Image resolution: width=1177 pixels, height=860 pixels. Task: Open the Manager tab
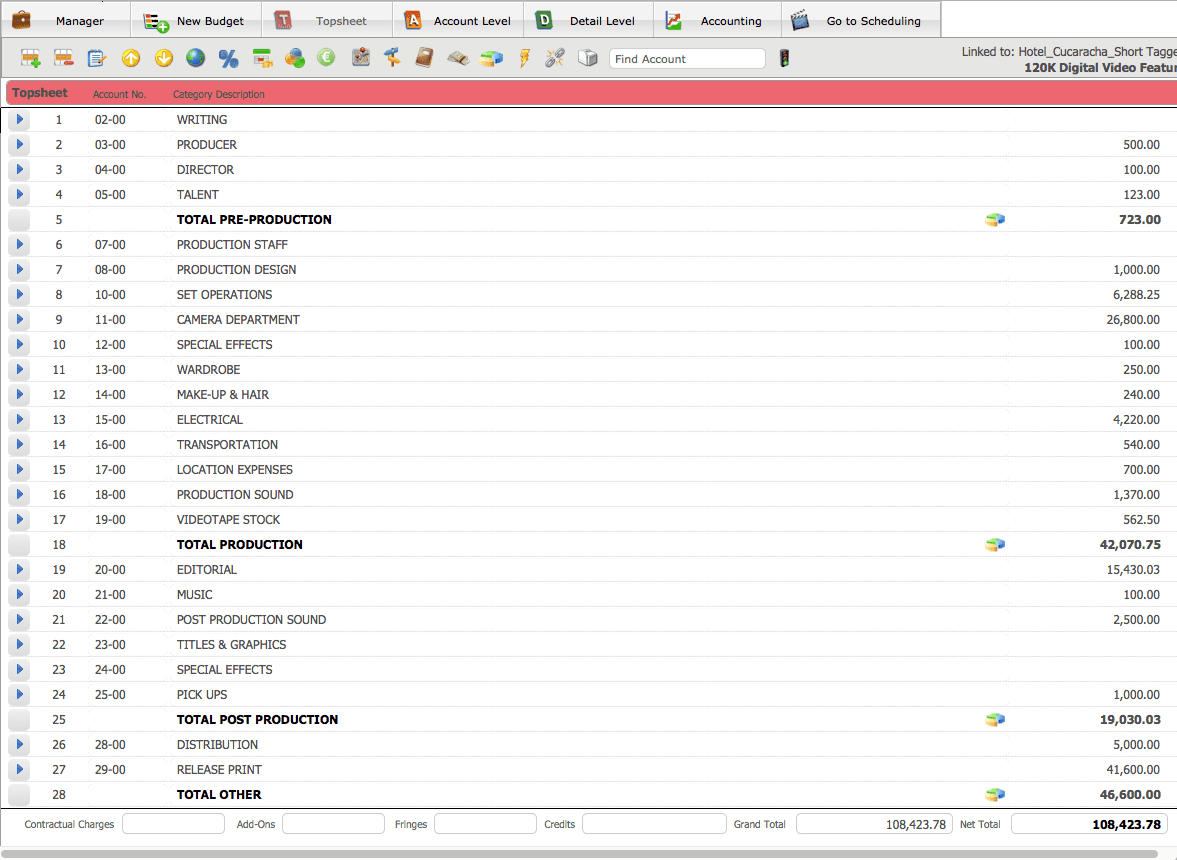click(x=65, y=20)
